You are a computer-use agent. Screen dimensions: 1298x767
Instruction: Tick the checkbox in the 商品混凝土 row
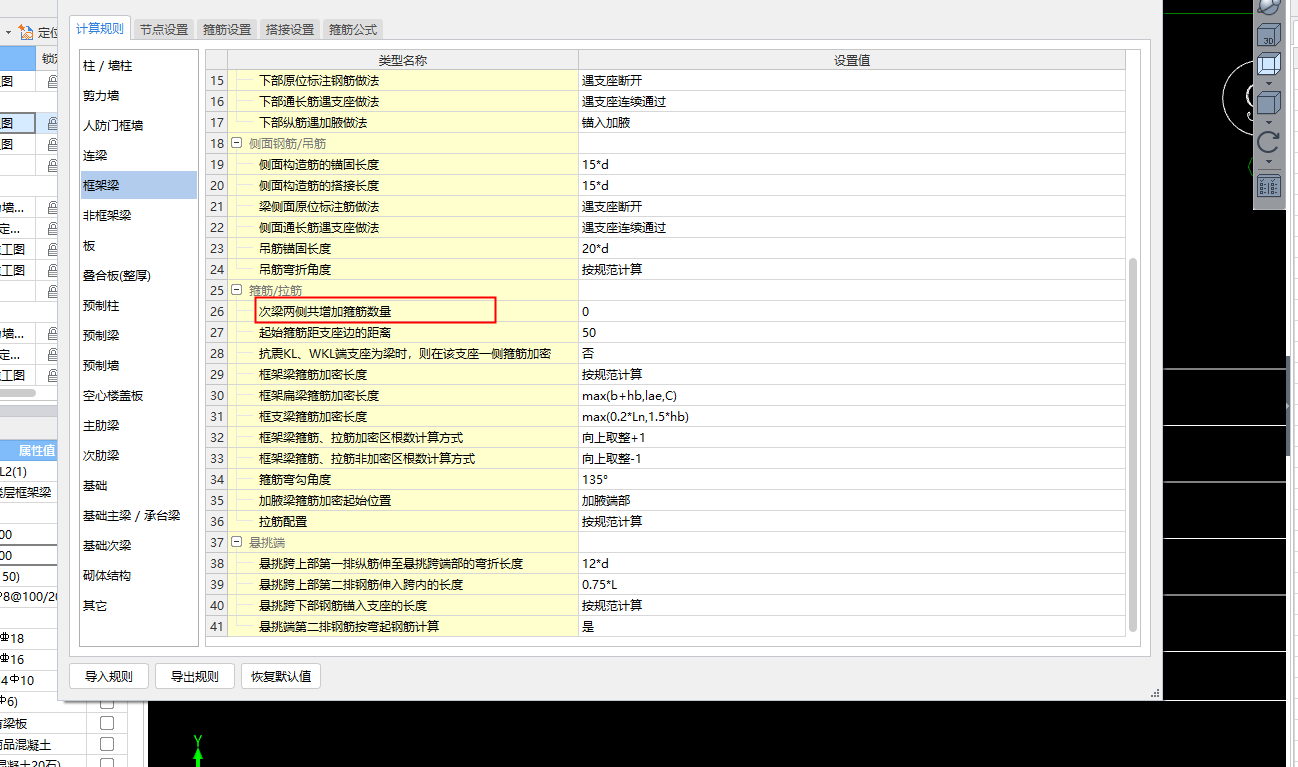(x=107, y=745)
